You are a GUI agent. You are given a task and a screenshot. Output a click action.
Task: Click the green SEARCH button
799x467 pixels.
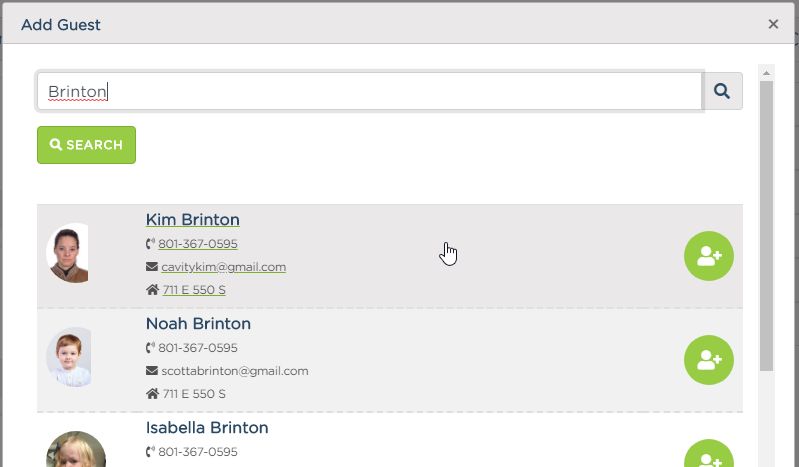86,145
